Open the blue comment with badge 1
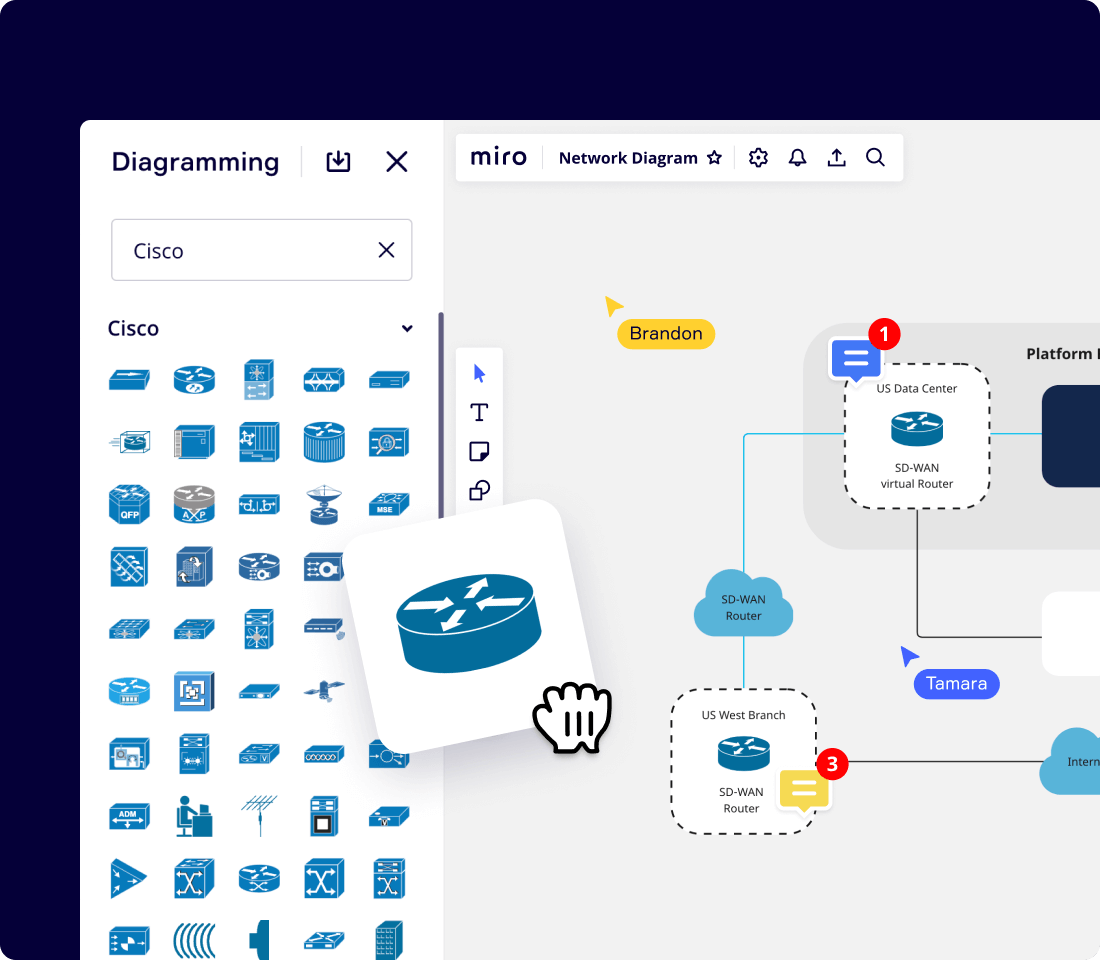 (856, 359)
